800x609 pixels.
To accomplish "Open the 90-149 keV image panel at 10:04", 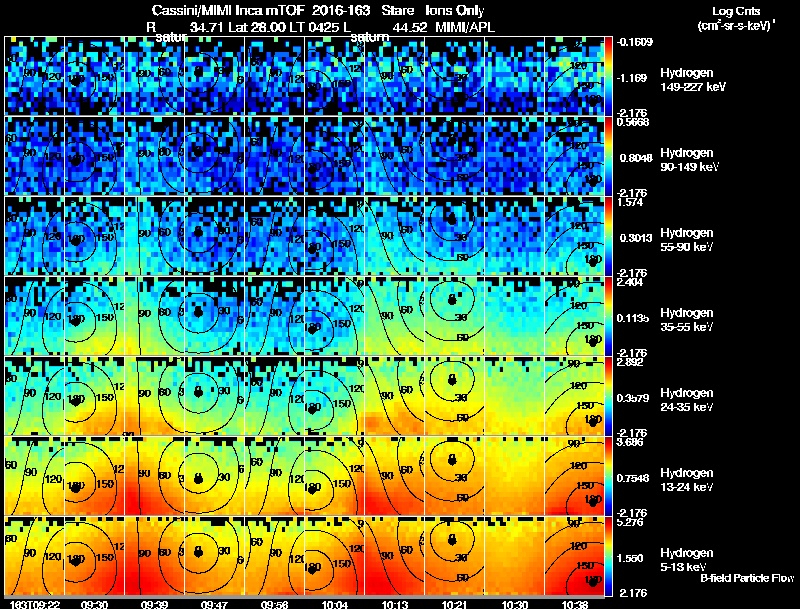I will point(334,156).
